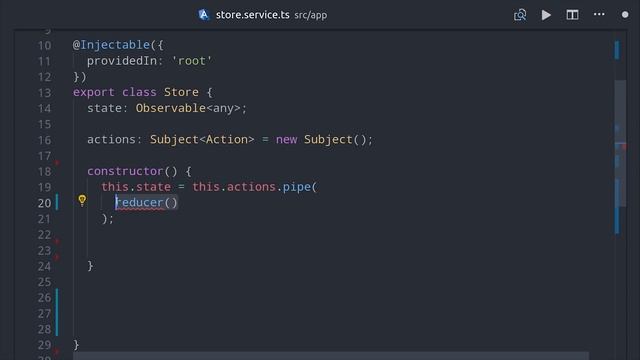Click Subject<Action> type on line 16
The width and height of the screenshot is (640, 360).
(202, 140)
